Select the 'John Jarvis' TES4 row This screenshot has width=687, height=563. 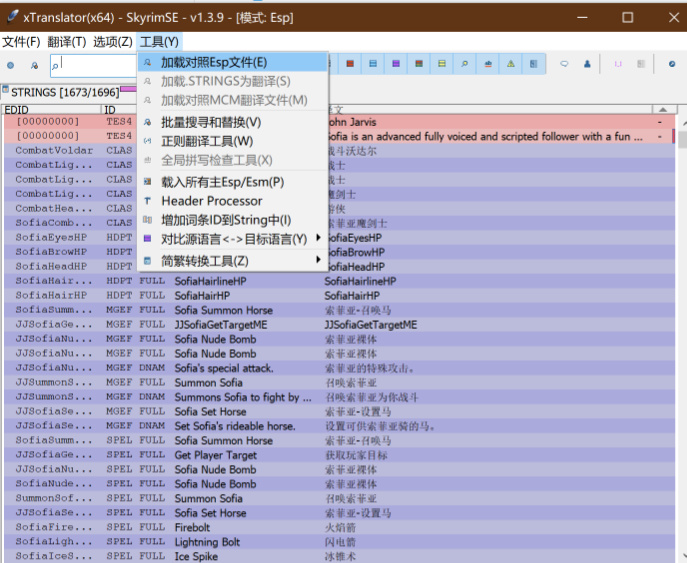(x=340, y=122)
